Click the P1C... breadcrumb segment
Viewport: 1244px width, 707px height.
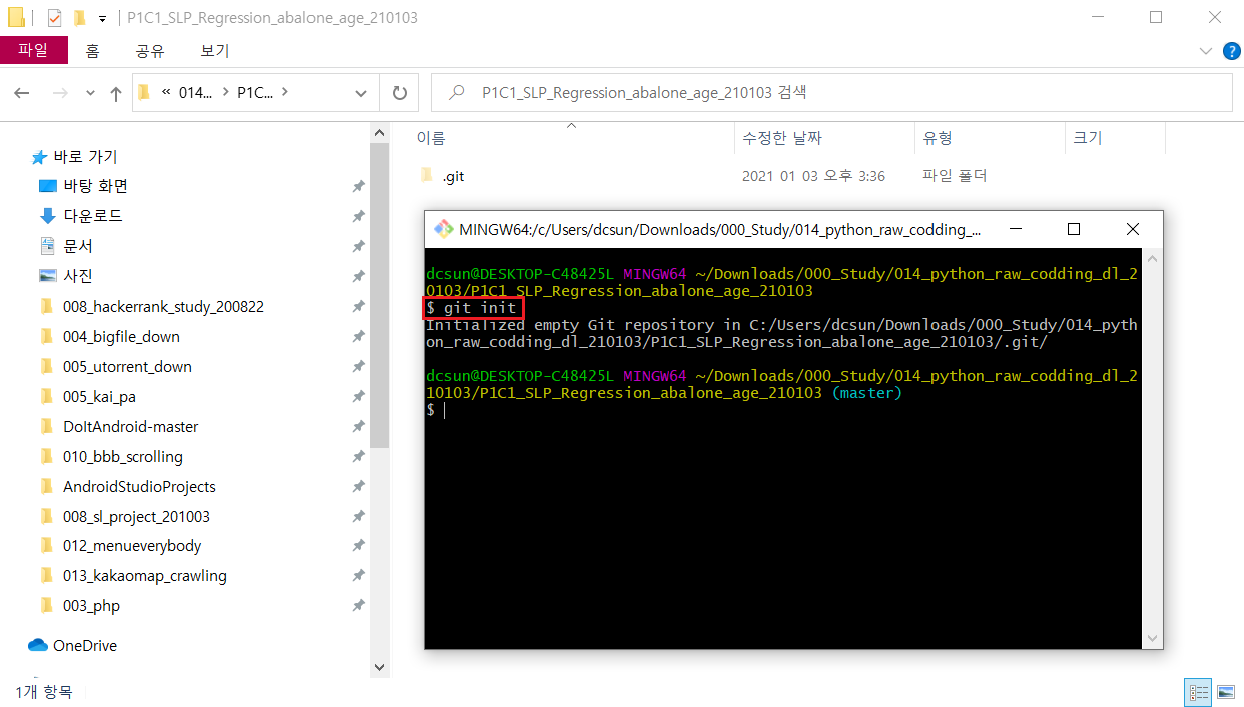[255, 92]
